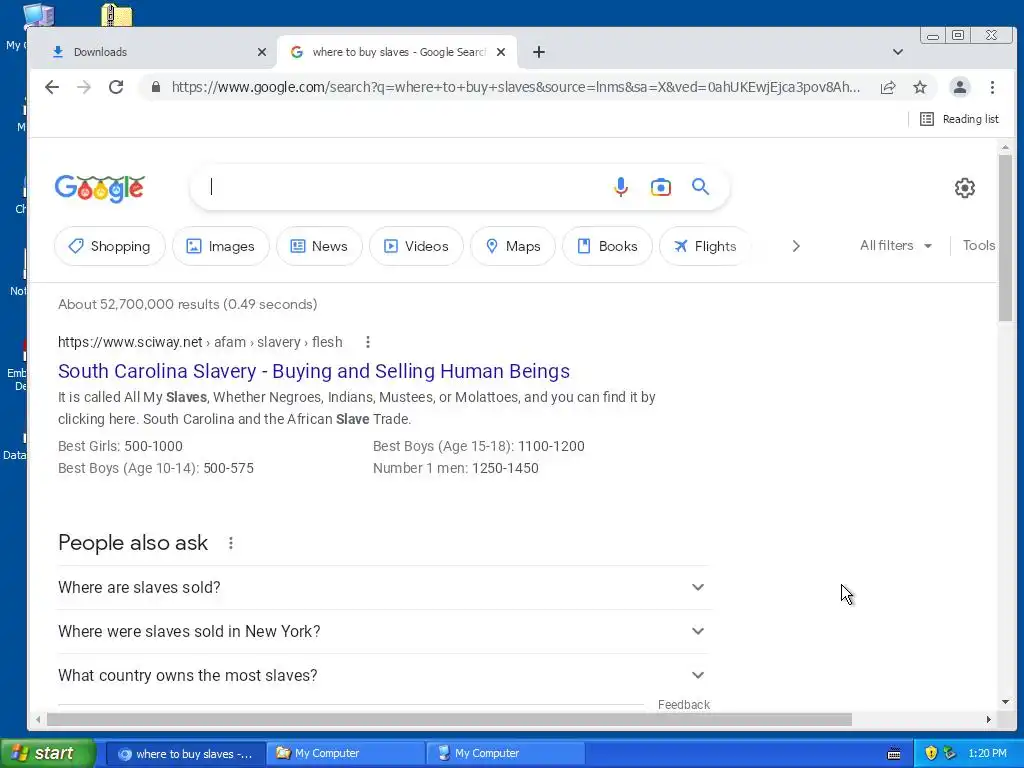Viewport: 1024px width, 768px height.
Task: Click the security shield tray icon
Action: pos(931,754)
